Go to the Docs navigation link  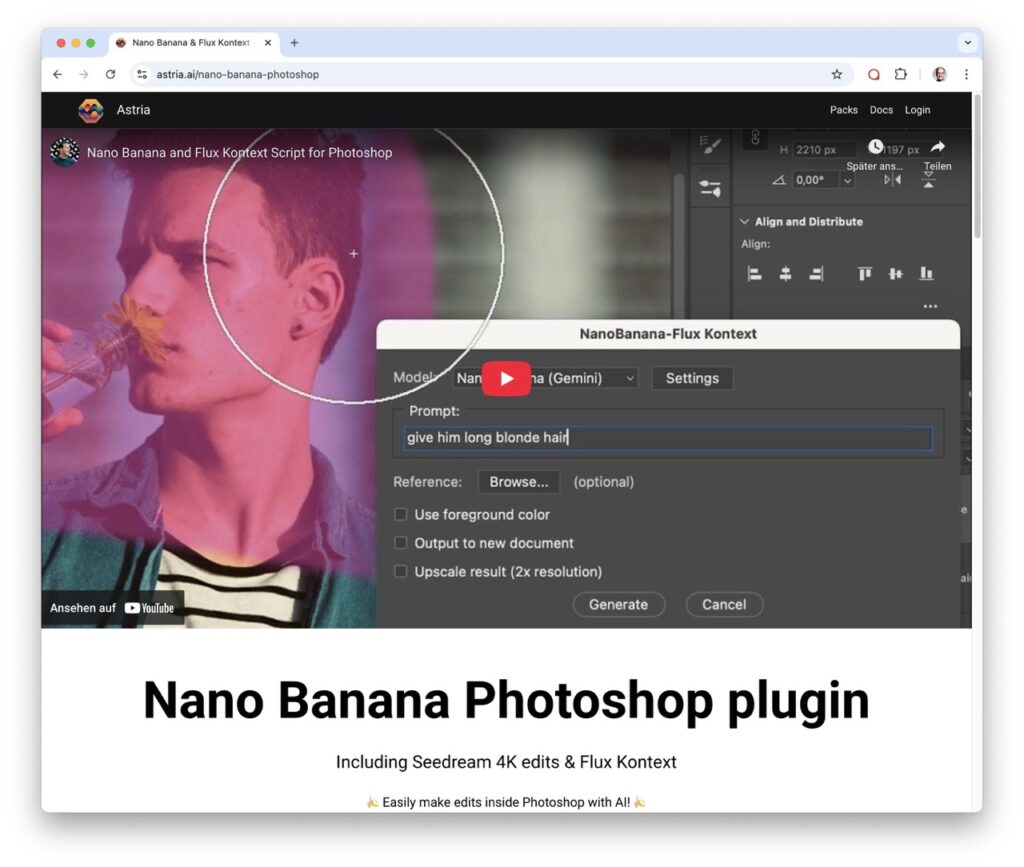point(881,110)
